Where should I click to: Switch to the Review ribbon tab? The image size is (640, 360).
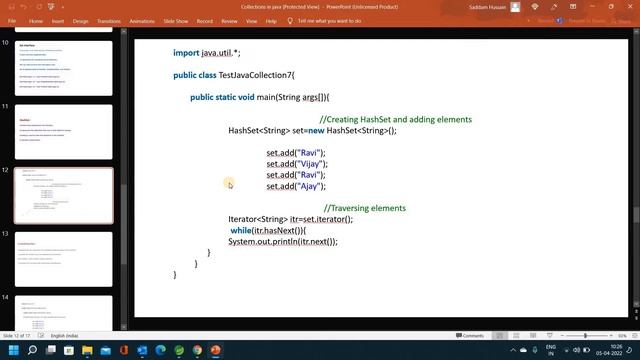click(x=229, y=21)
